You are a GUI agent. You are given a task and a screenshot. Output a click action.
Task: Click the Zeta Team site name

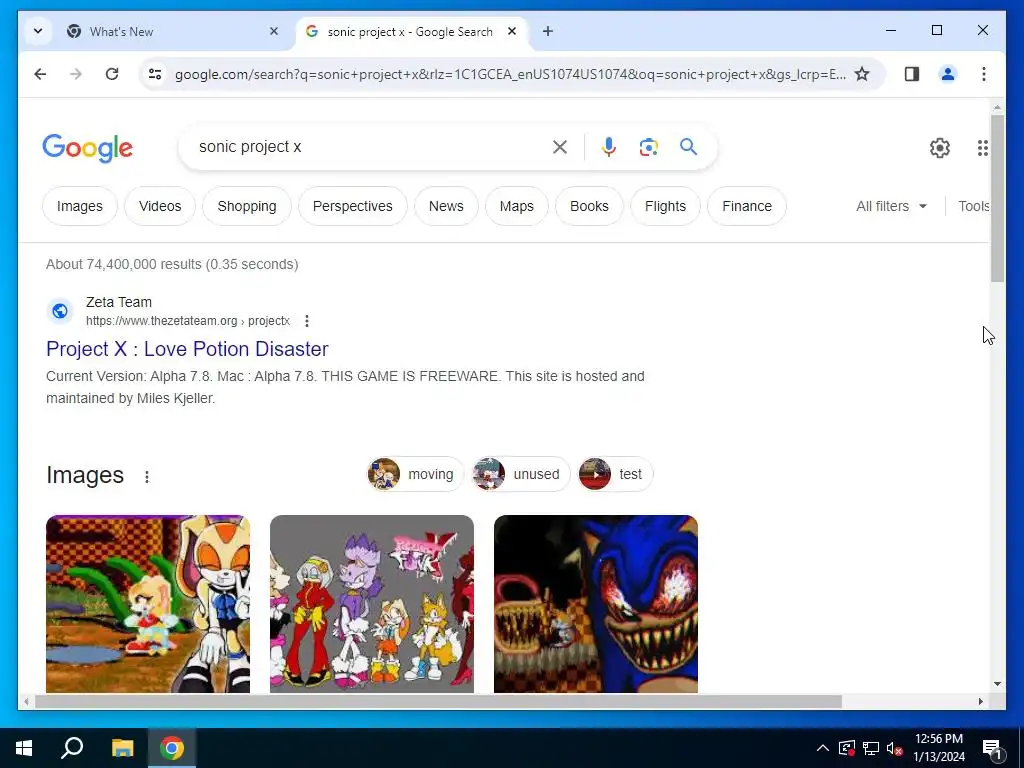[x=119, y=302]
